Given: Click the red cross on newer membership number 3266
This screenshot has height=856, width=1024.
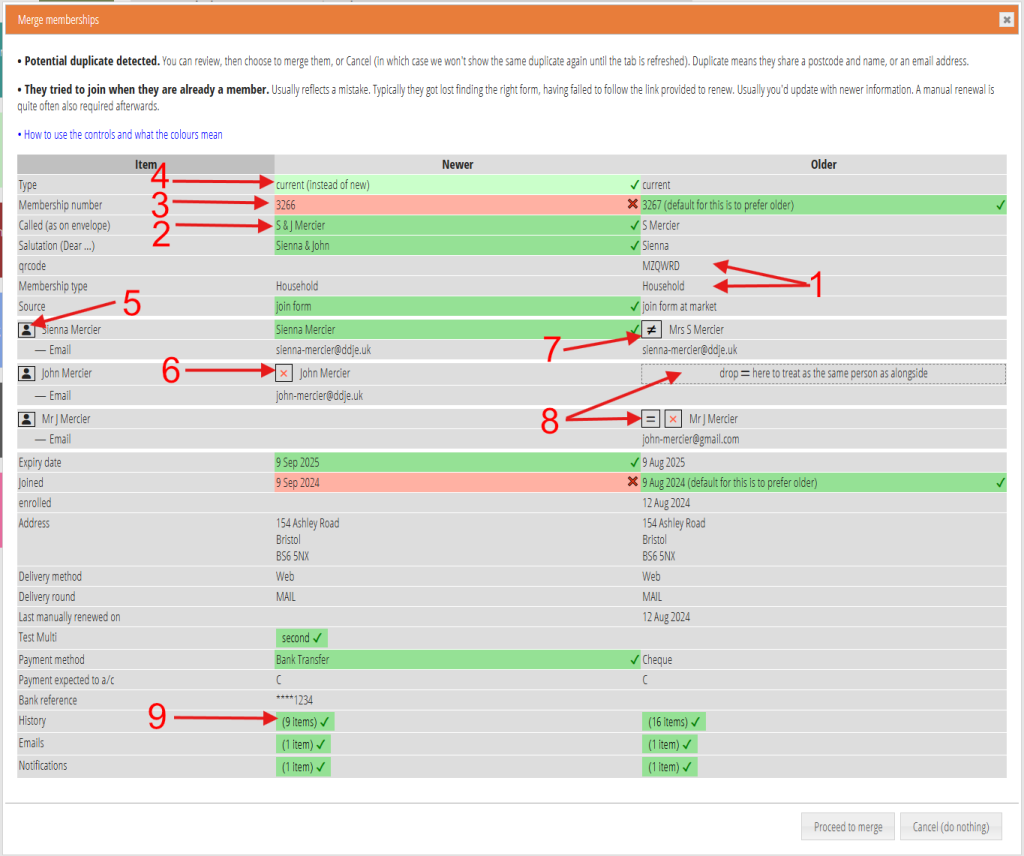Looking at the screenshot, I should tap(632, 205).
